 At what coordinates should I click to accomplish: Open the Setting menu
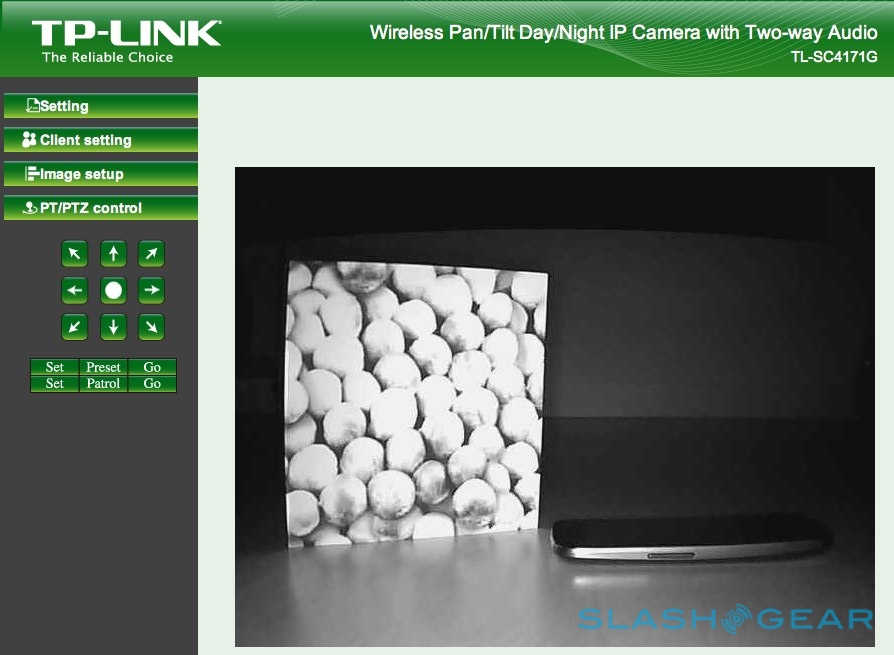[x=99, y=106]
